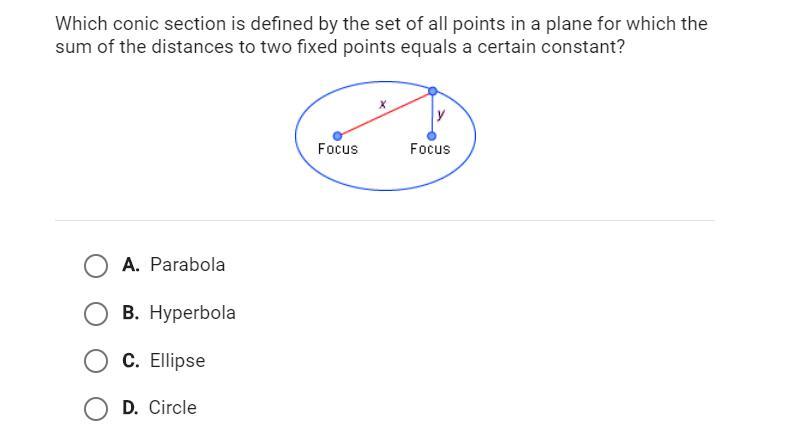Click the 'Parabola' answer text

click(187, 265)
